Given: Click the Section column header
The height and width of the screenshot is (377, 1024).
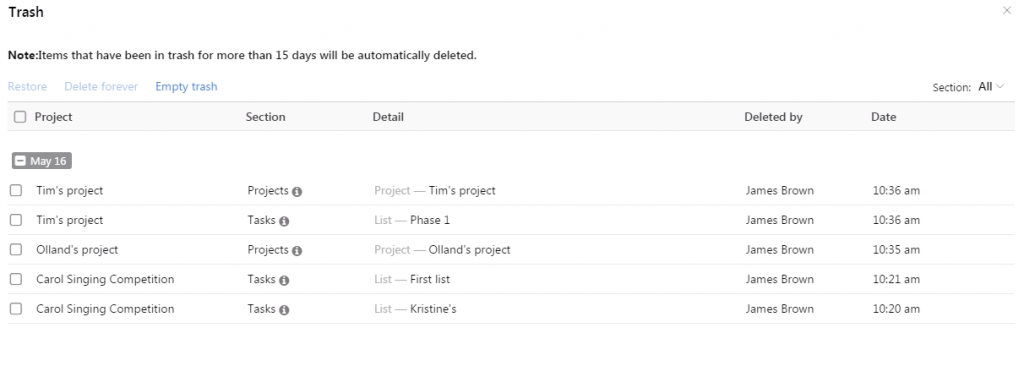Looking at the screenshot, I should coord(265,117).
